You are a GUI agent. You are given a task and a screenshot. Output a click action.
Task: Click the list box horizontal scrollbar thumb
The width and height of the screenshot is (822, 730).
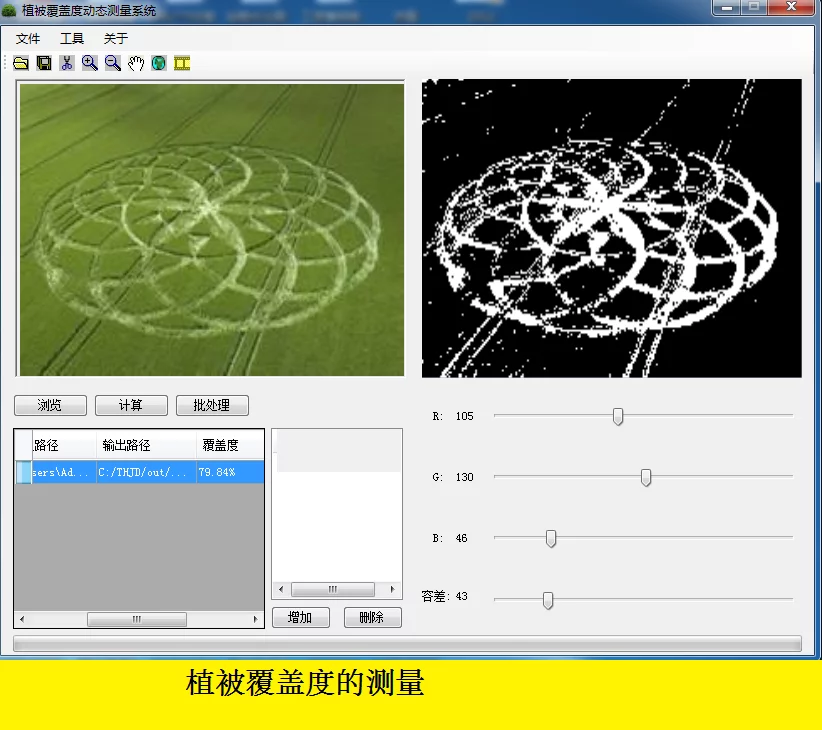333,589
